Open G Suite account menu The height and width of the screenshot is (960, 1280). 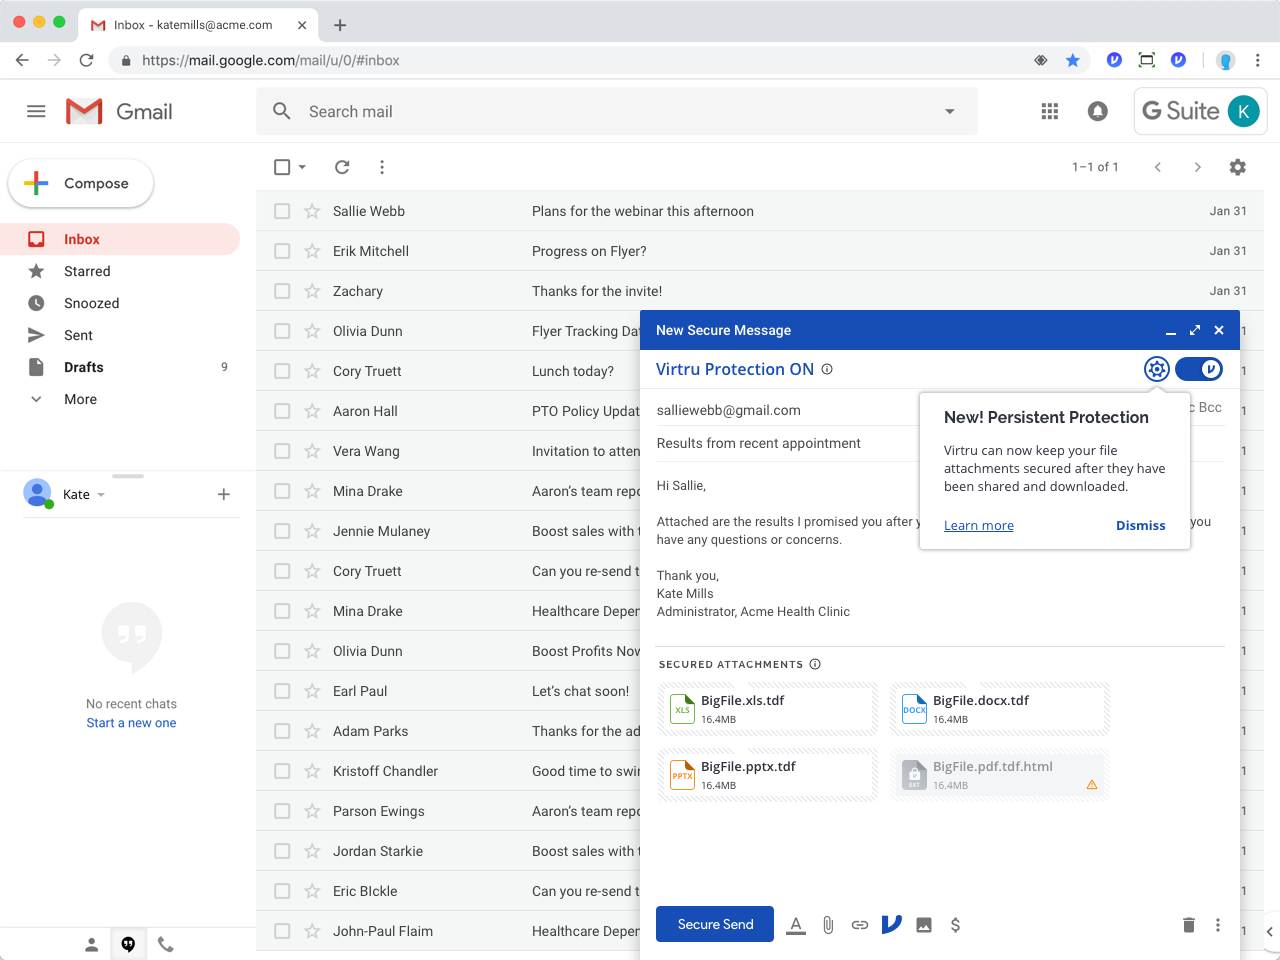point(1201,111)
